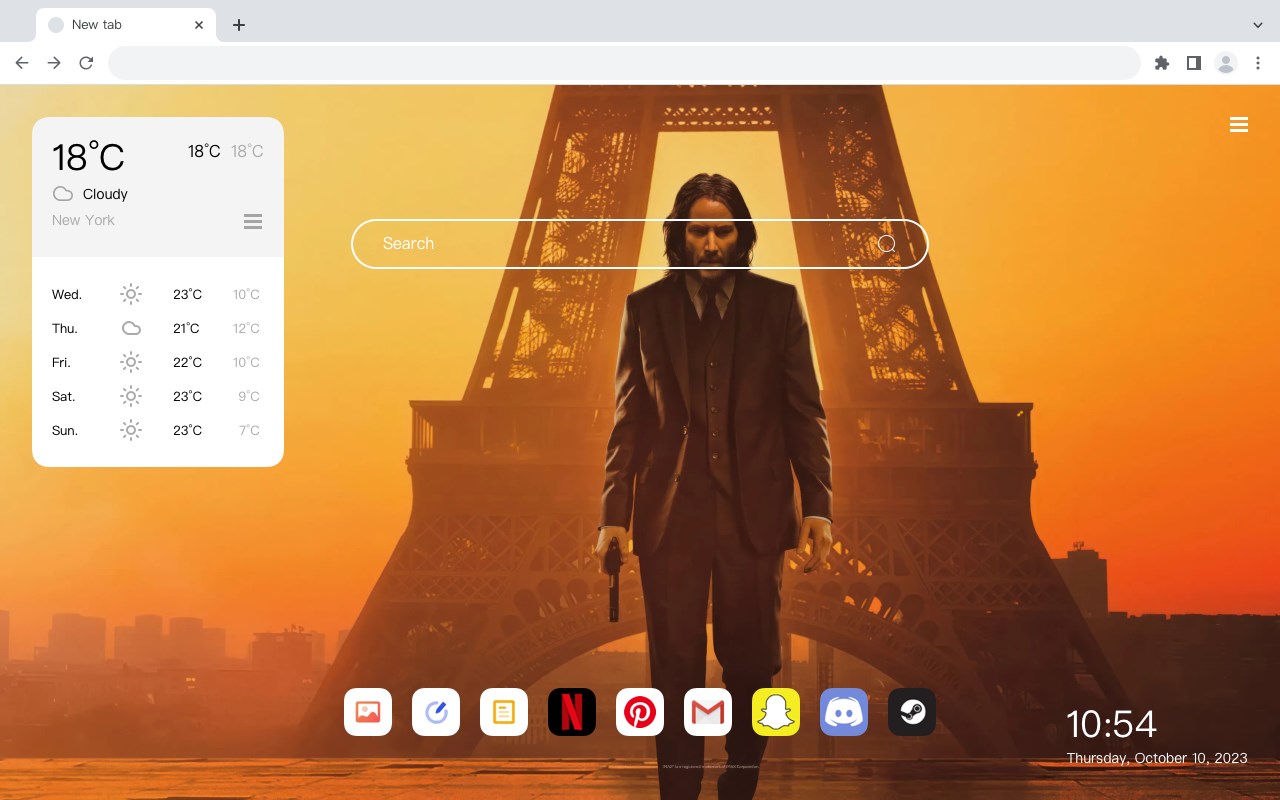The height and width of the screenshot is (800, 1280).
Task: Click the 21°C high for Thursday
Action: pos(186,328)
